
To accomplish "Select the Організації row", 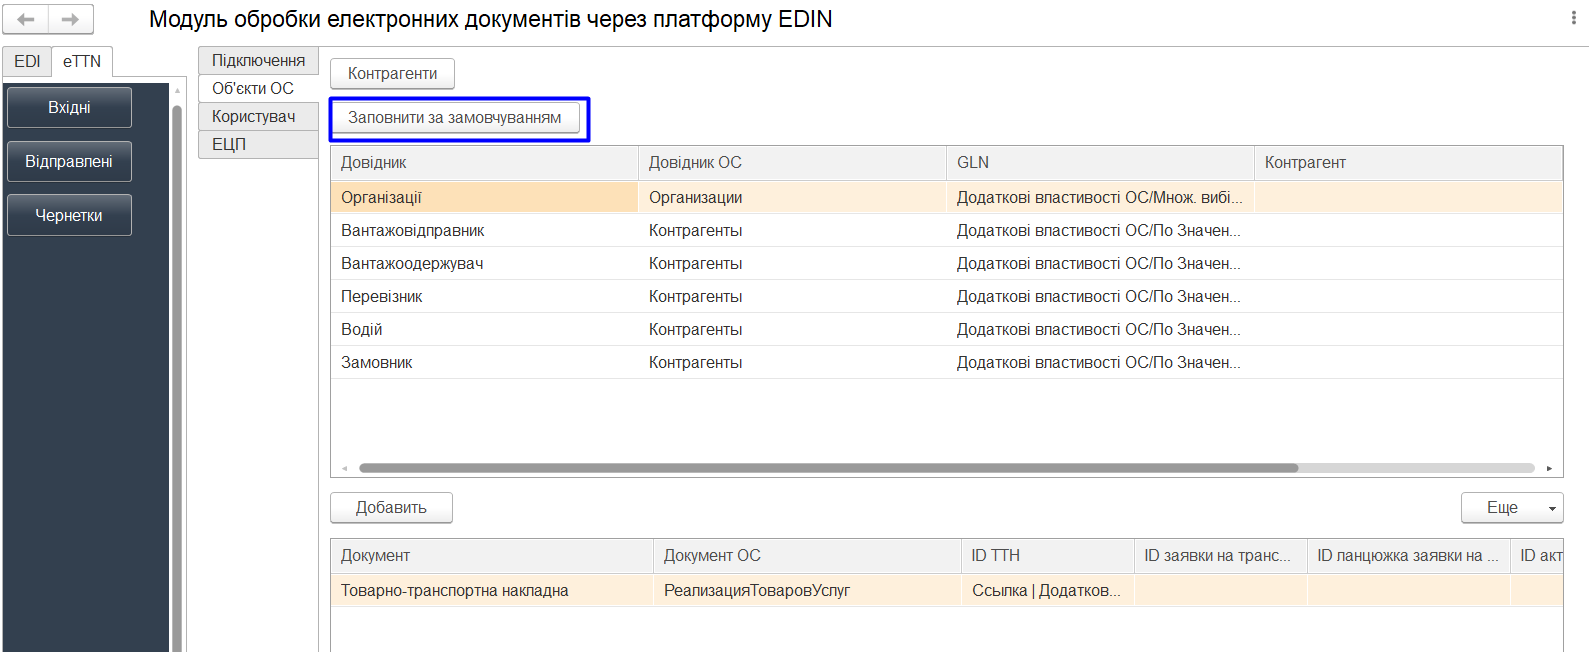I will 947,197.
